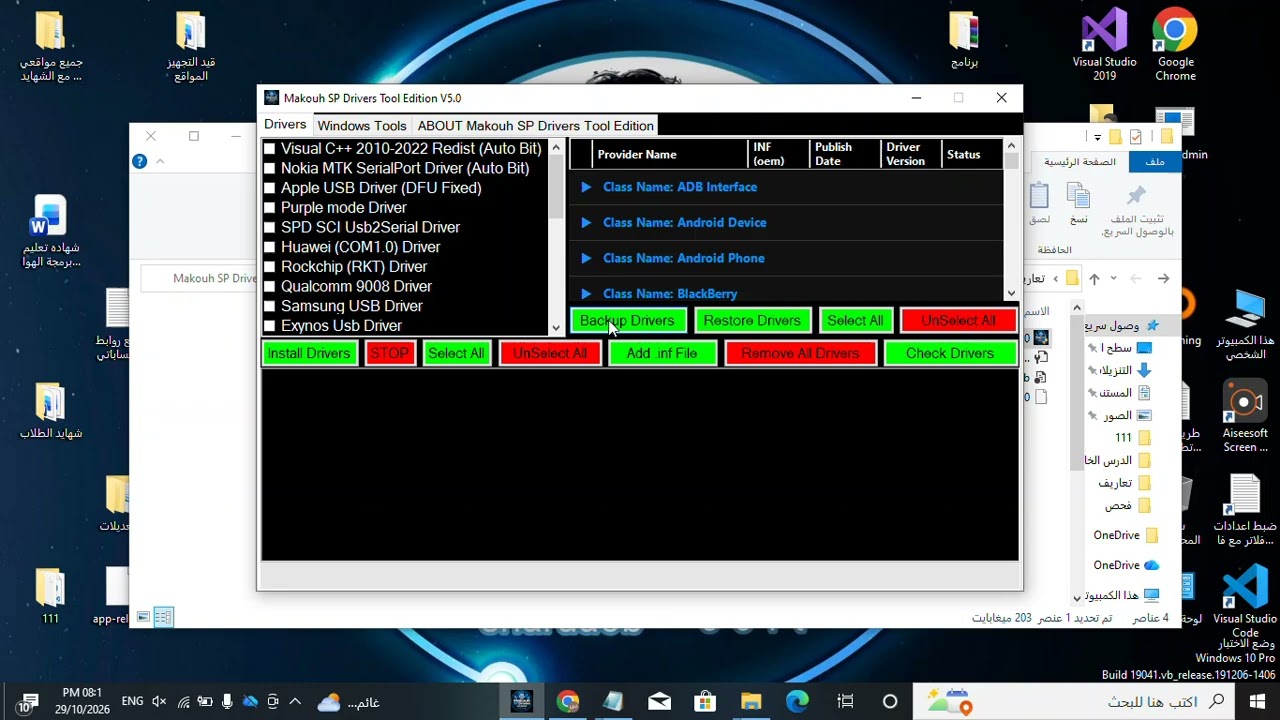Click the weather widget in taskbar
The image size is (1280, 720).
click(348, 703)
